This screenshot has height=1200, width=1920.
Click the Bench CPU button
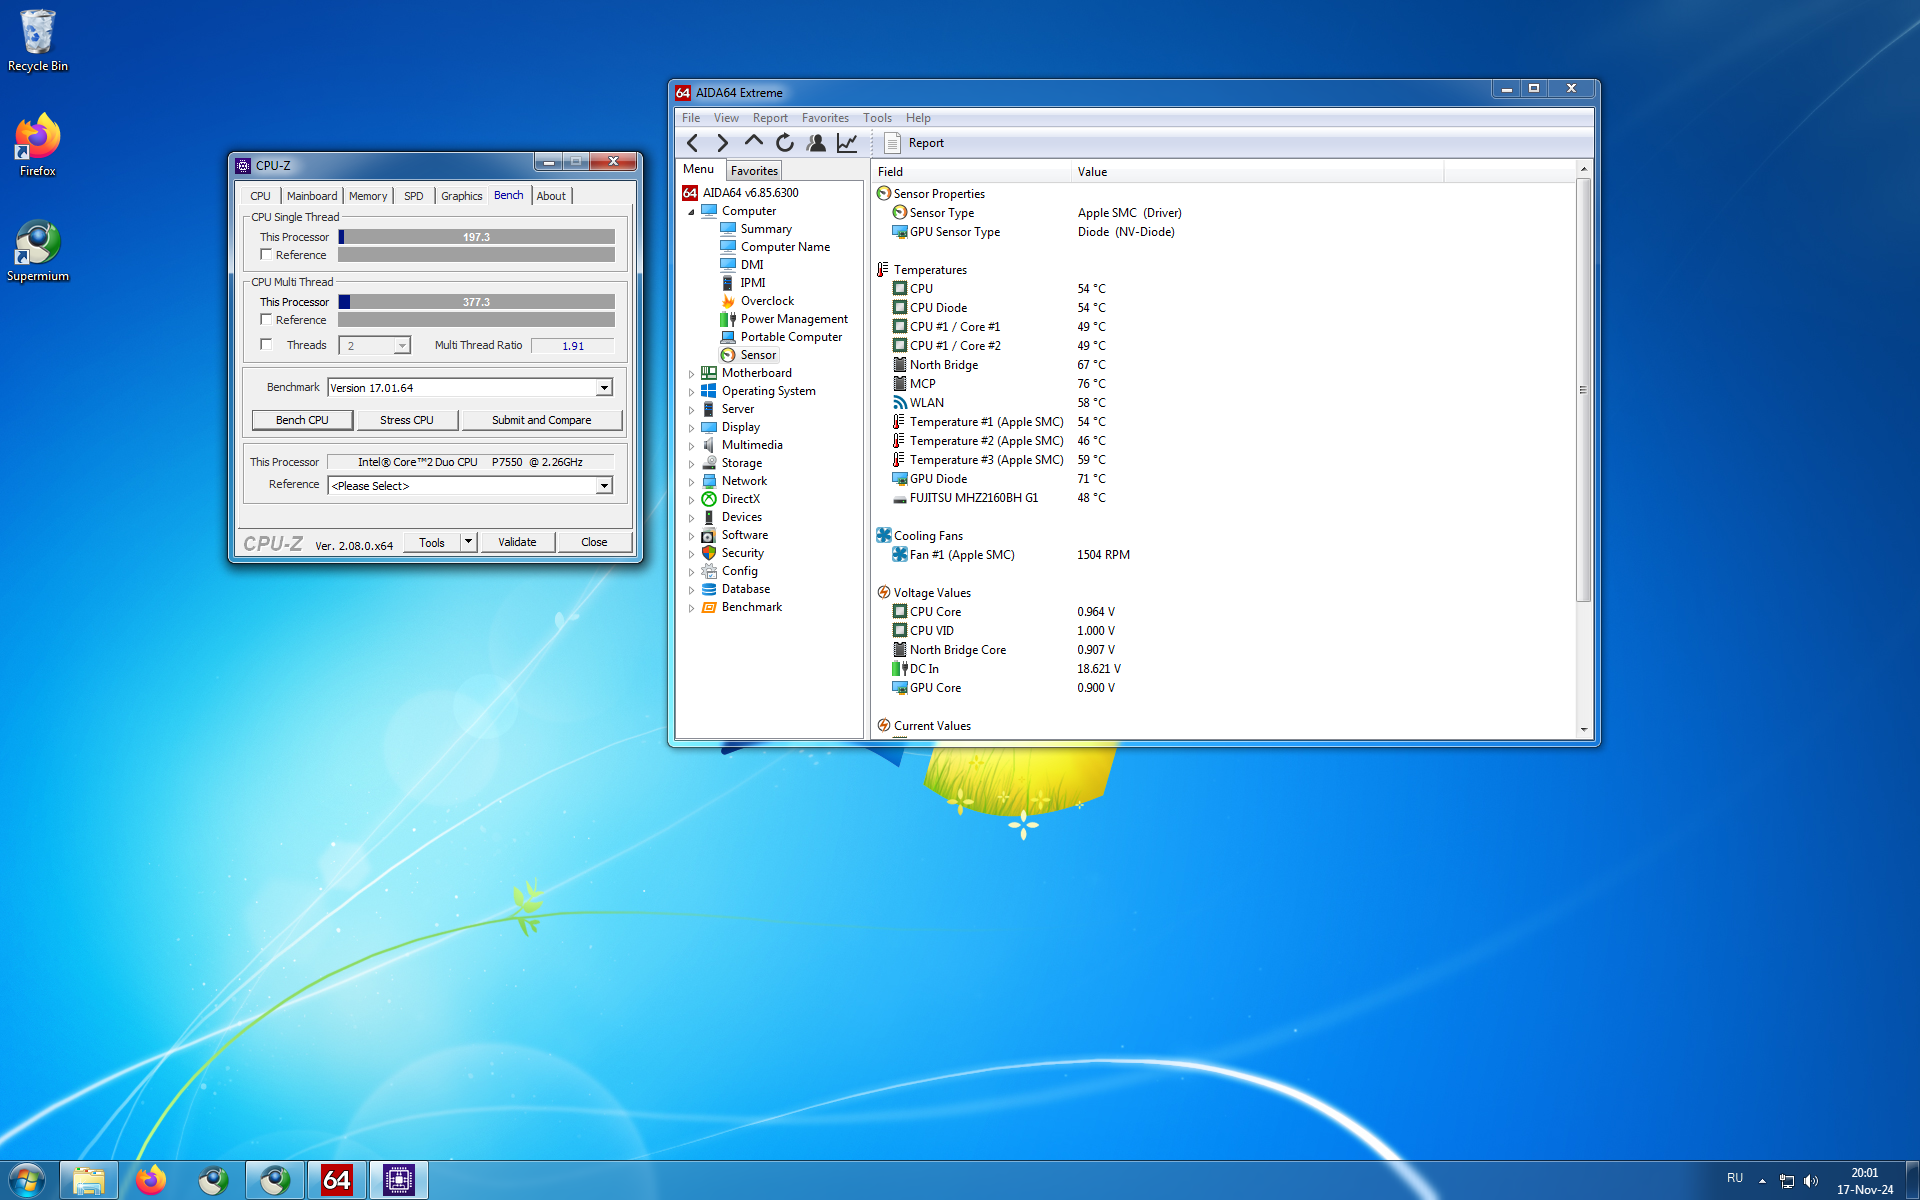[x=302, y=420]
